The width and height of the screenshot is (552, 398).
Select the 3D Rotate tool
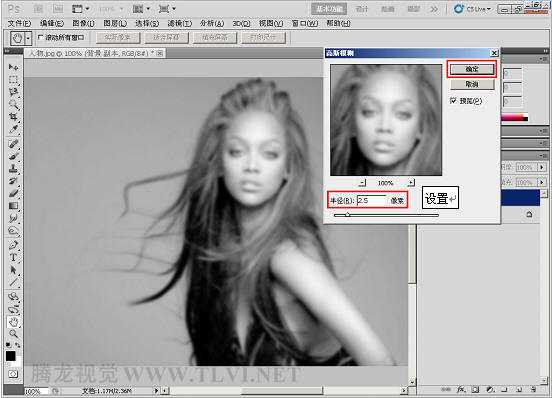13,297
